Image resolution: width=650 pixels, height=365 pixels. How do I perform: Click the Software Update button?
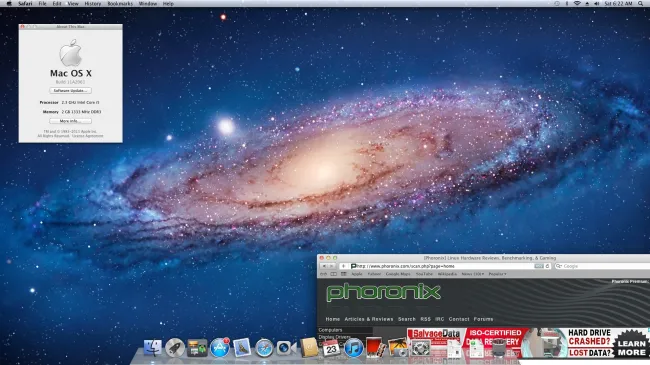tap(70, 90)
